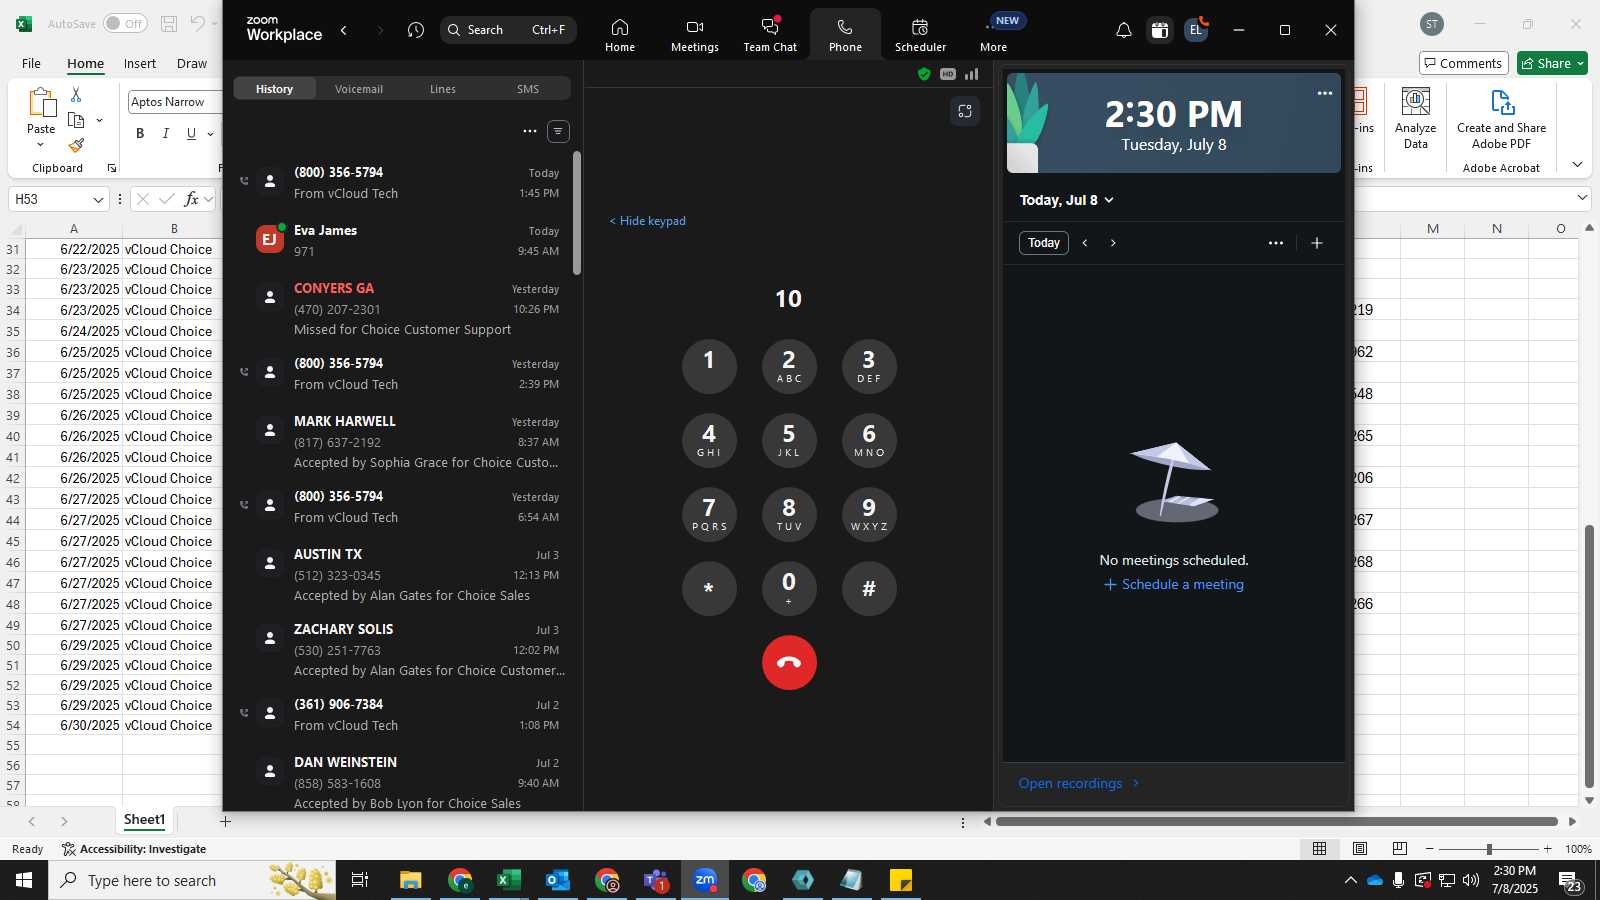Click call history scrollbar thumb
The width and height of the screenshot is (1600, 900).
(x=577, y=212)
